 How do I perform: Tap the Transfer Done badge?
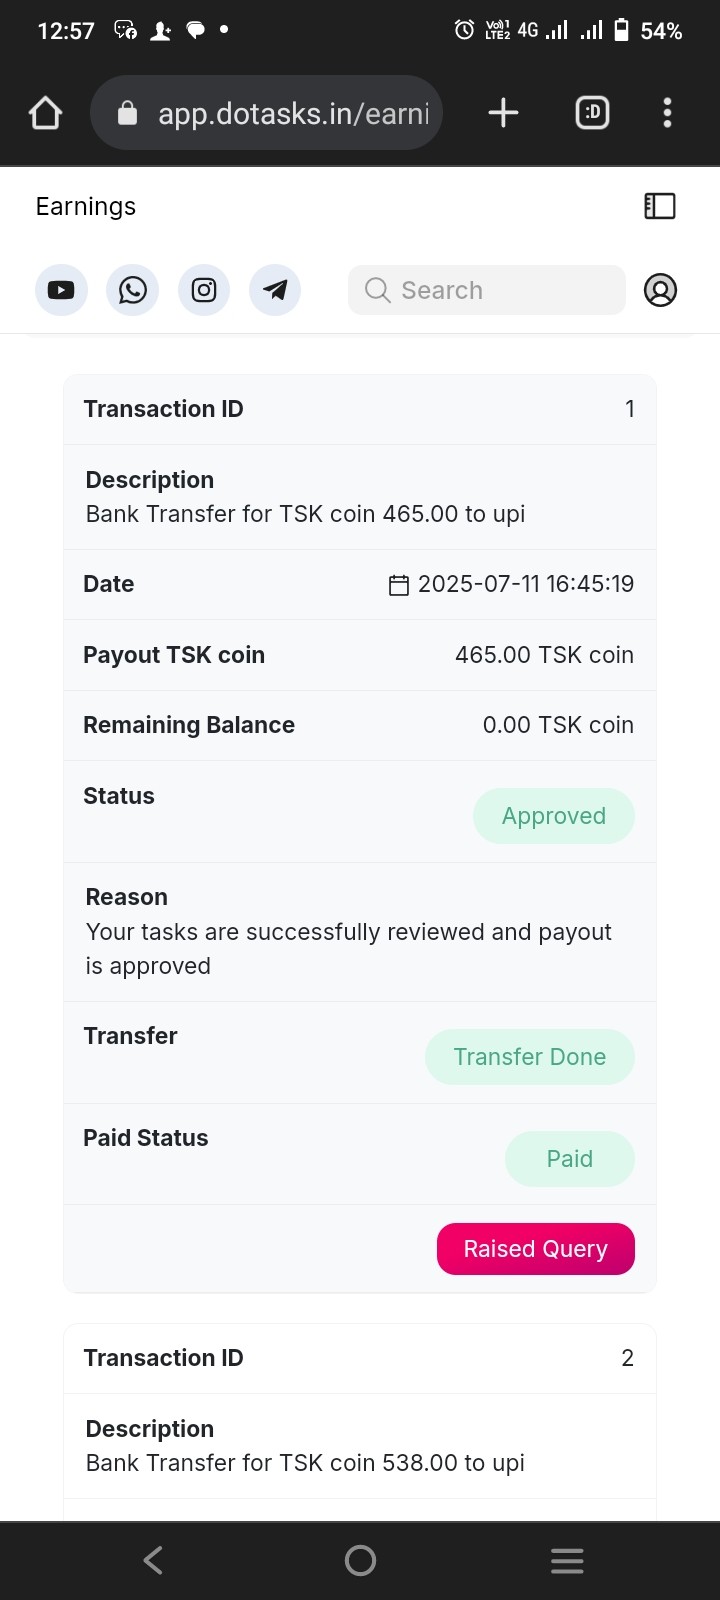[x=529, y=1057]
